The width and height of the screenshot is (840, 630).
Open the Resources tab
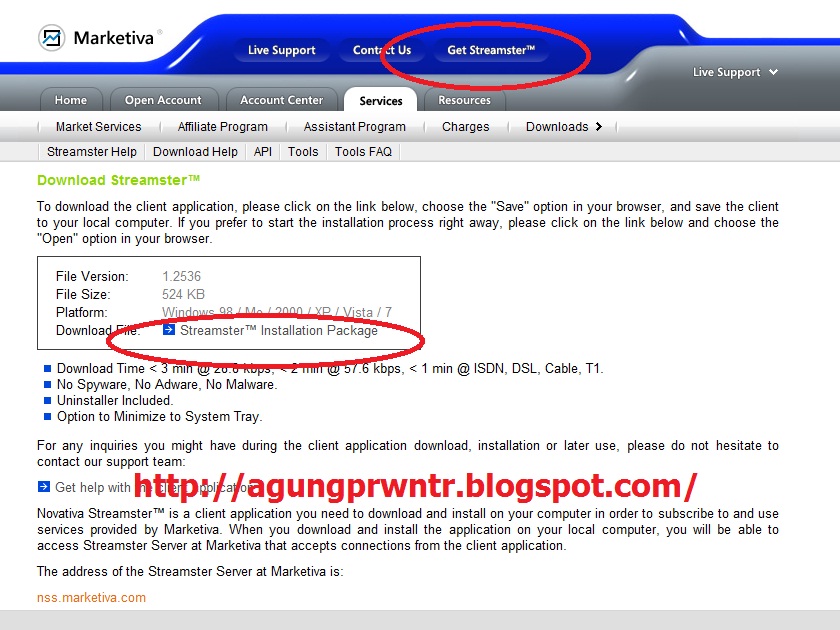(x=464, y=100)
